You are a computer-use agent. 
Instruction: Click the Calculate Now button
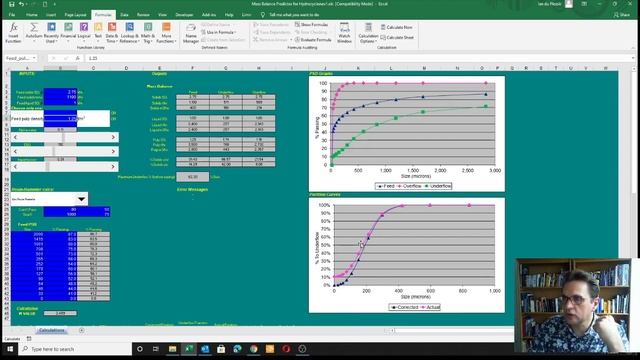pos(396,27)
